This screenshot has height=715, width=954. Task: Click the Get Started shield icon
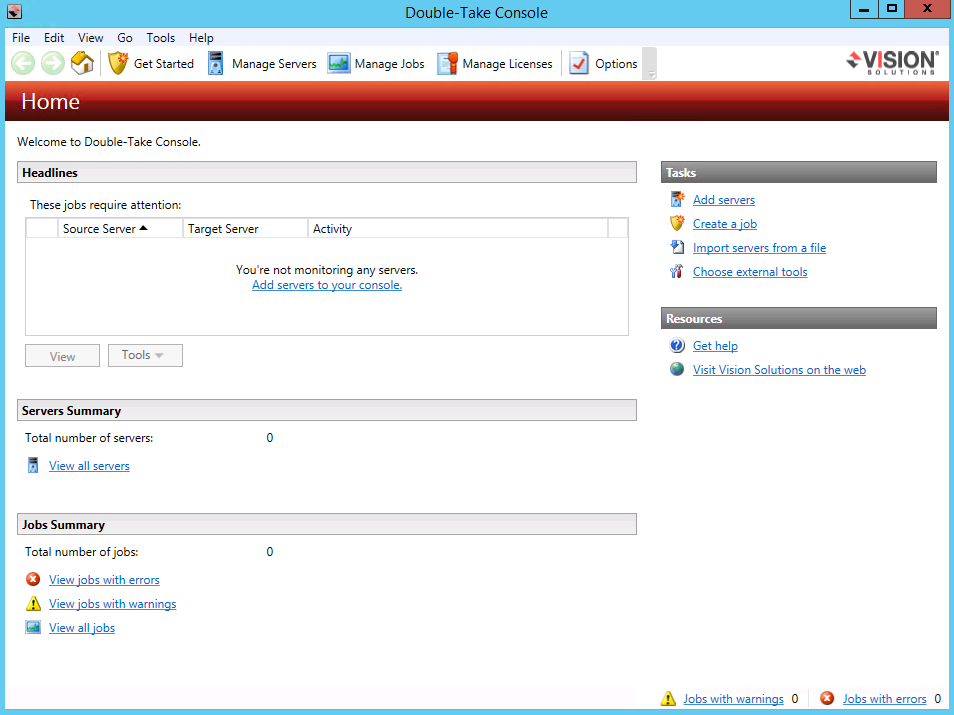[x=118, y=63]
